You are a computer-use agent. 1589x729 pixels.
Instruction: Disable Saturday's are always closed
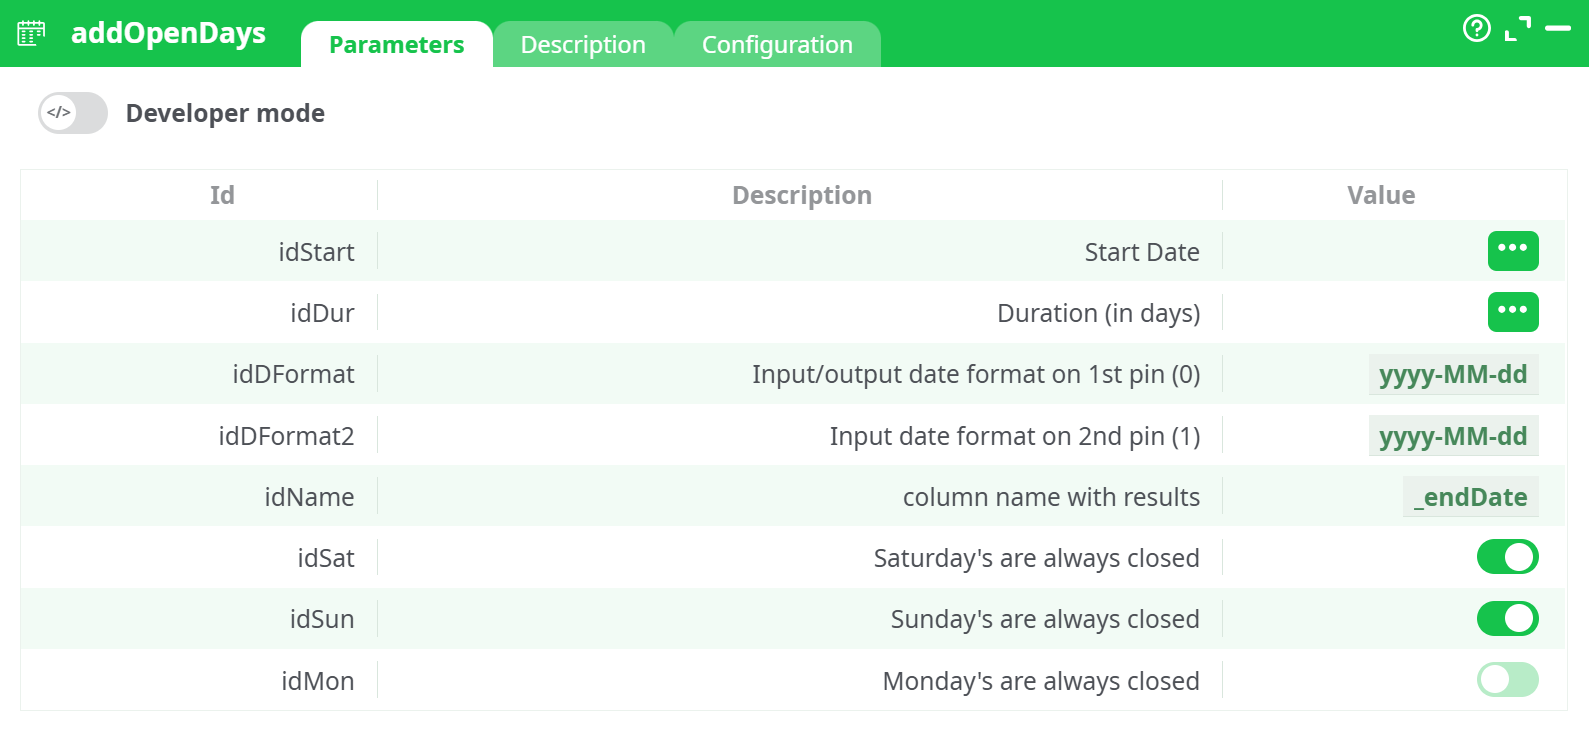pyautogui.click(x=1507, y=557)
